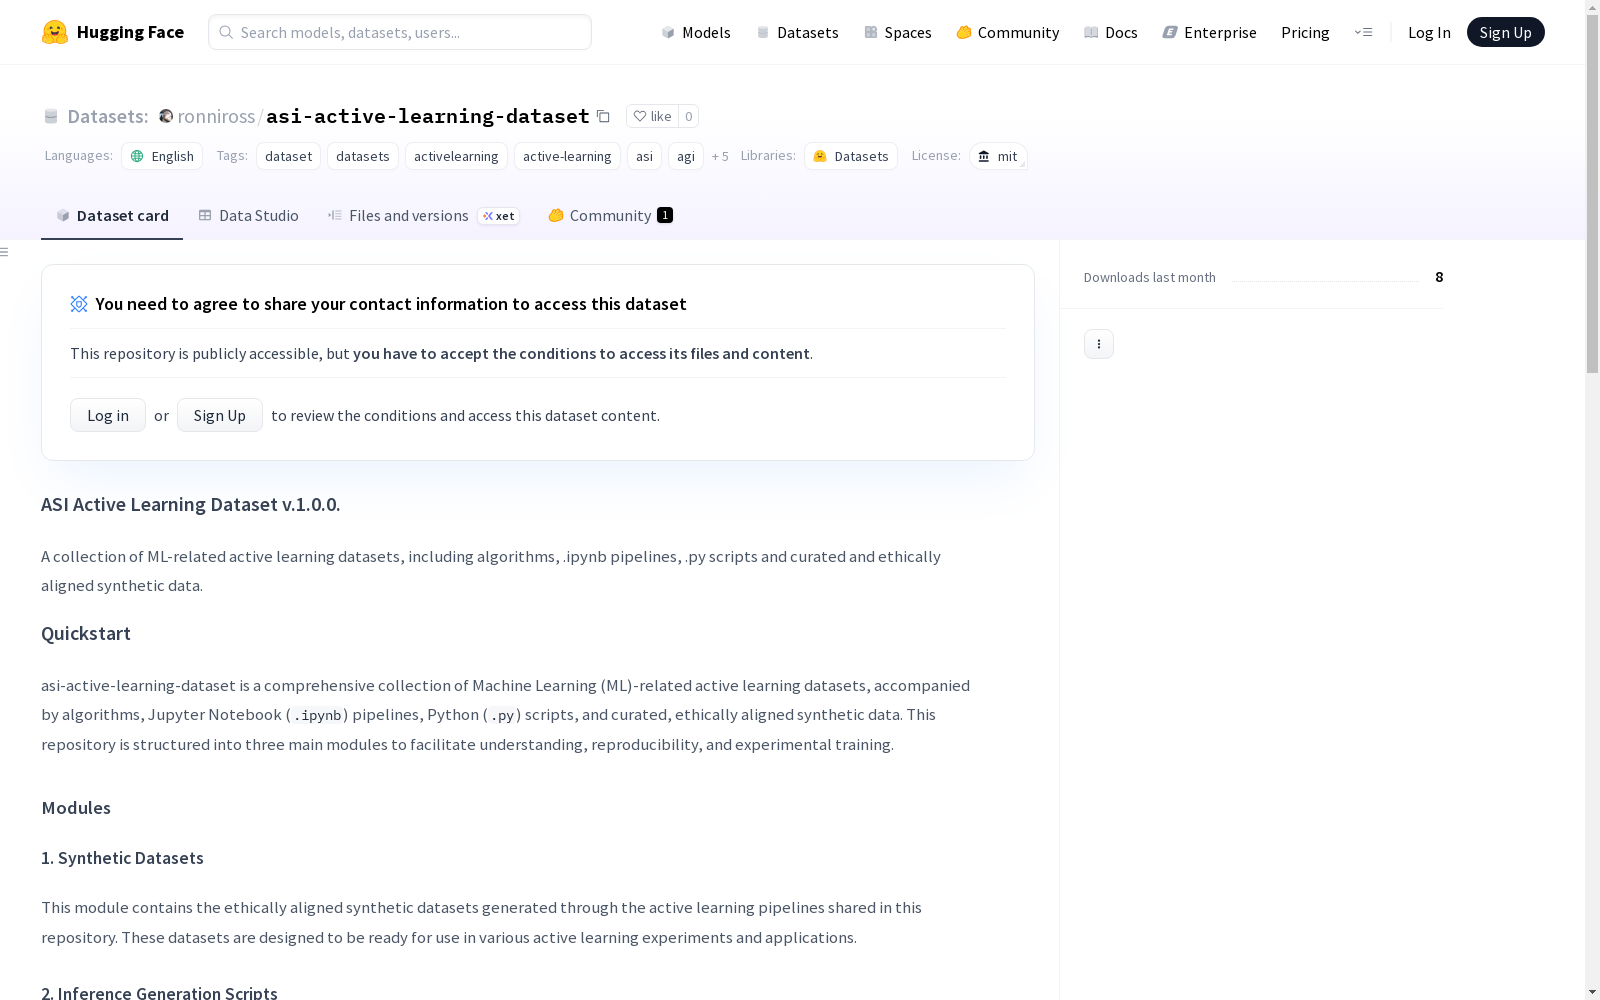Copy the dataset name with the copy icon
This screenshot has width=1600, height=1000.
603,116
